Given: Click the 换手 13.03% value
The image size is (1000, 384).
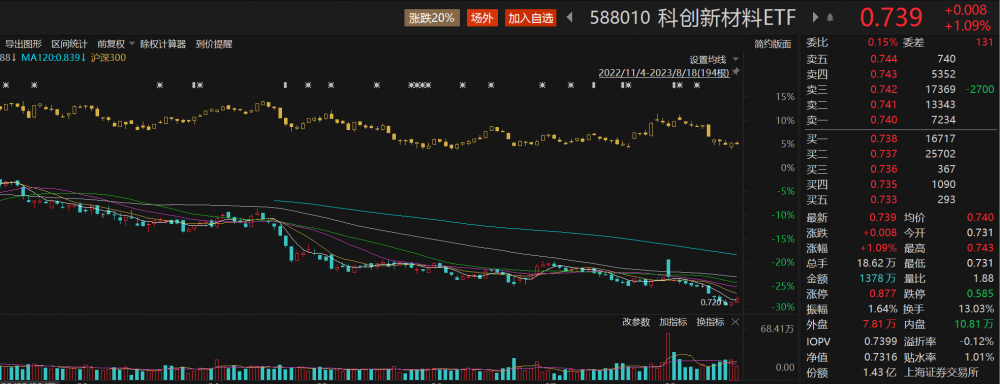Looking at the screenshot, I should point(976,309).
